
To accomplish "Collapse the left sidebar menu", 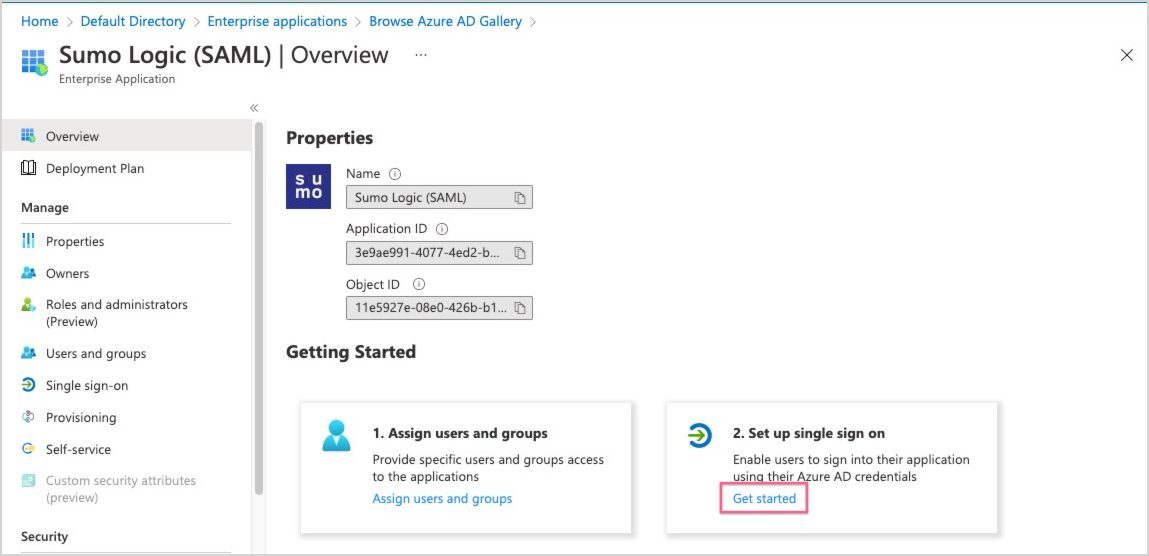I will [x=254, y=108].
